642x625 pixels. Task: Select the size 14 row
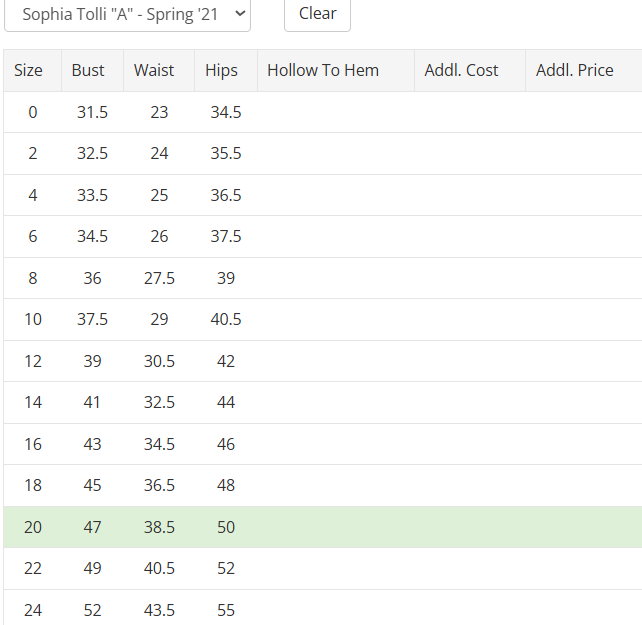tap(320, 403)
